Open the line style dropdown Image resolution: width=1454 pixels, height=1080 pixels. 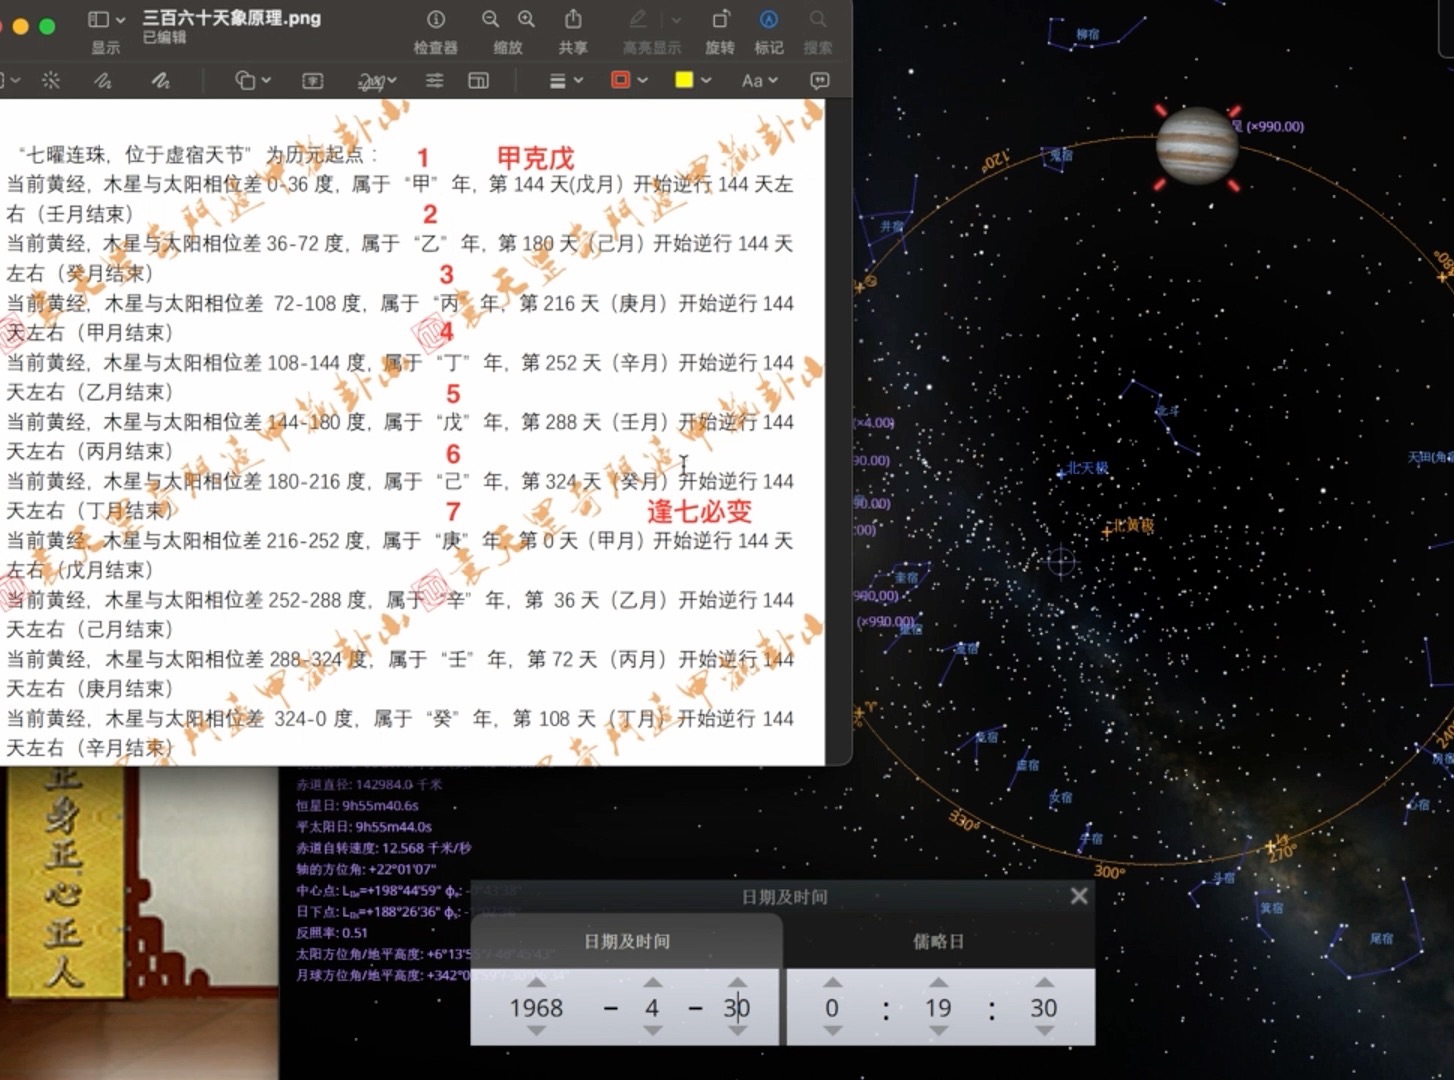tap(566, 80)
